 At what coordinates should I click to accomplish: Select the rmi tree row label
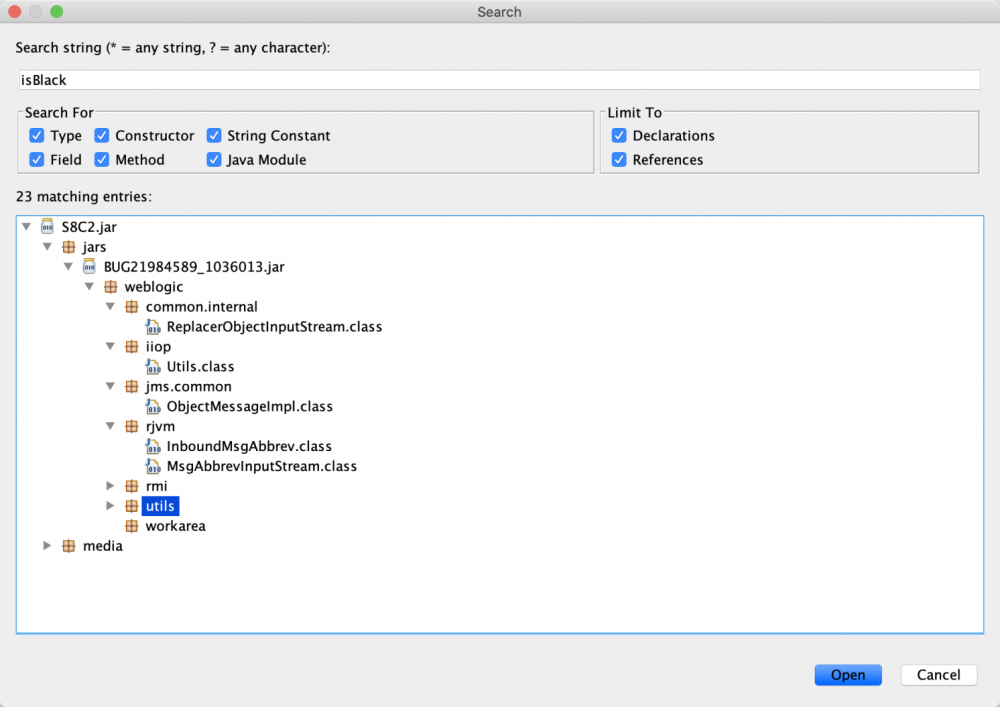[x=156, y=486]
